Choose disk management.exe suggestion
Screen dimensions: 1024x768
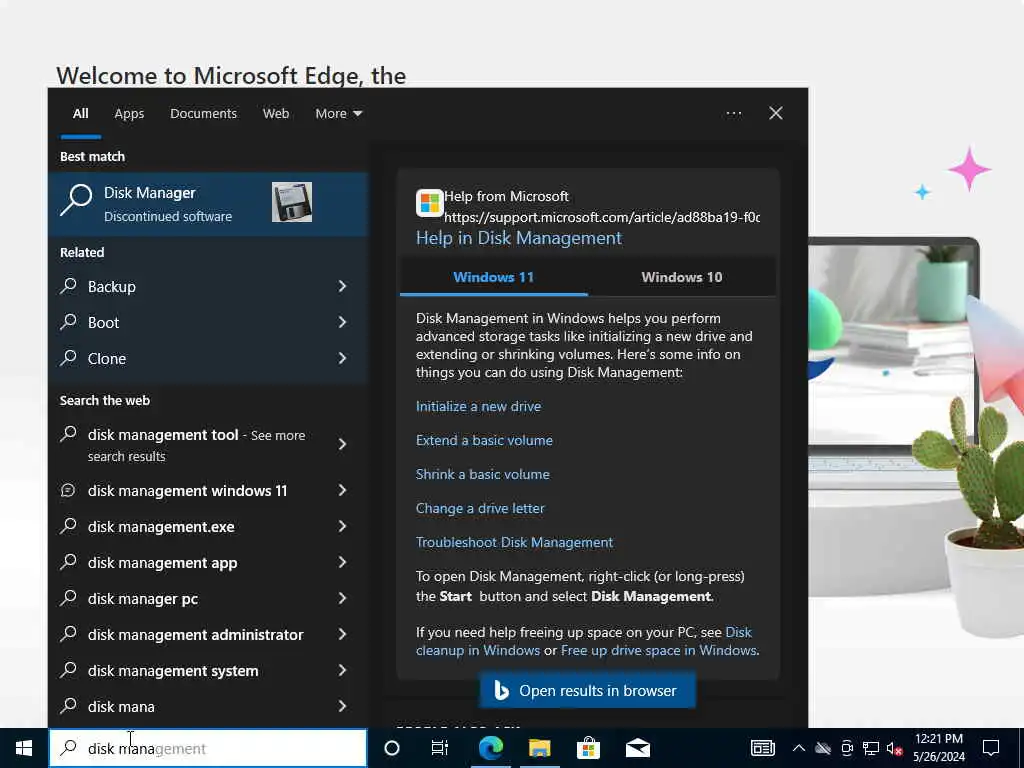coord(208,526)
